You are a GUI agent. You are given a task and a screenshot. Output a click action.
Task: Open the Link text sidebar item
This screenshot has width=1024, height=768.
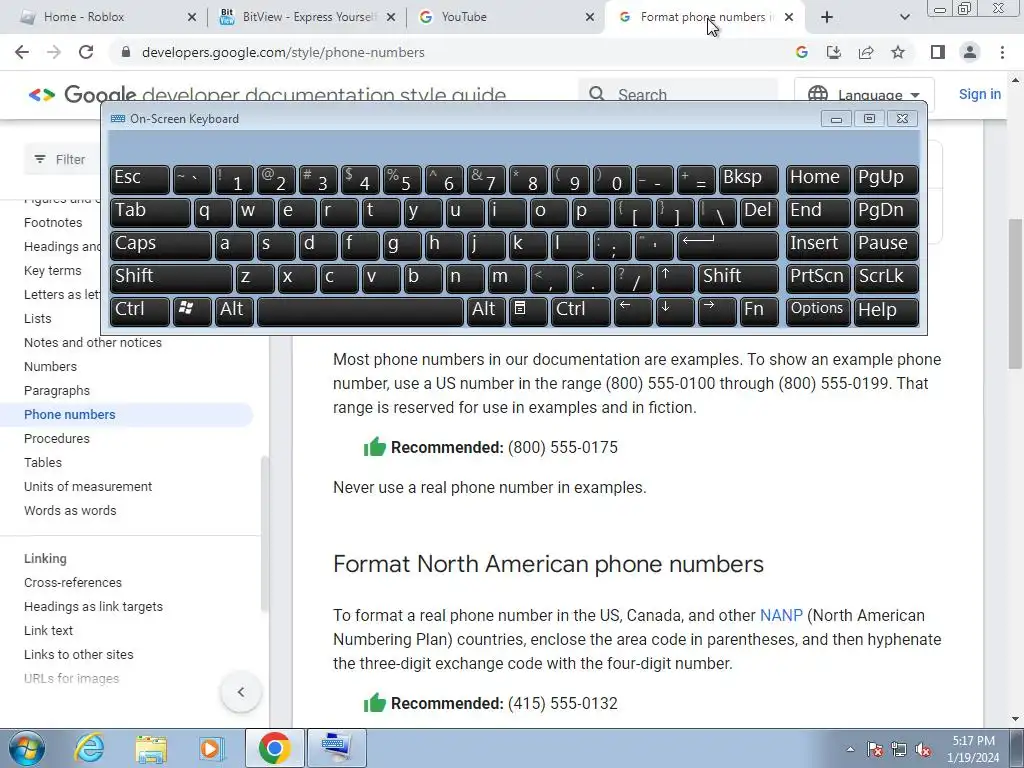pyautogui.click(x=48, y=630)
